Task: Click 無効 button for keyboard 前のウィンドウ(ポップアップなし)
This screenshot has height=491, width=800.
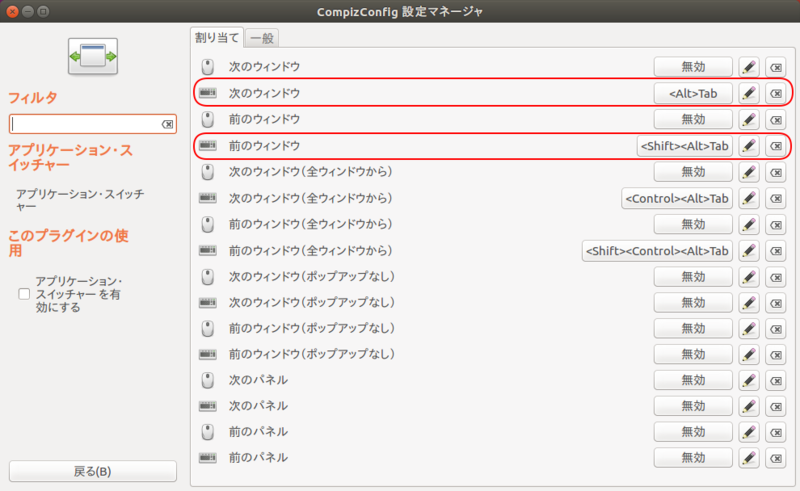Action: 693,354
